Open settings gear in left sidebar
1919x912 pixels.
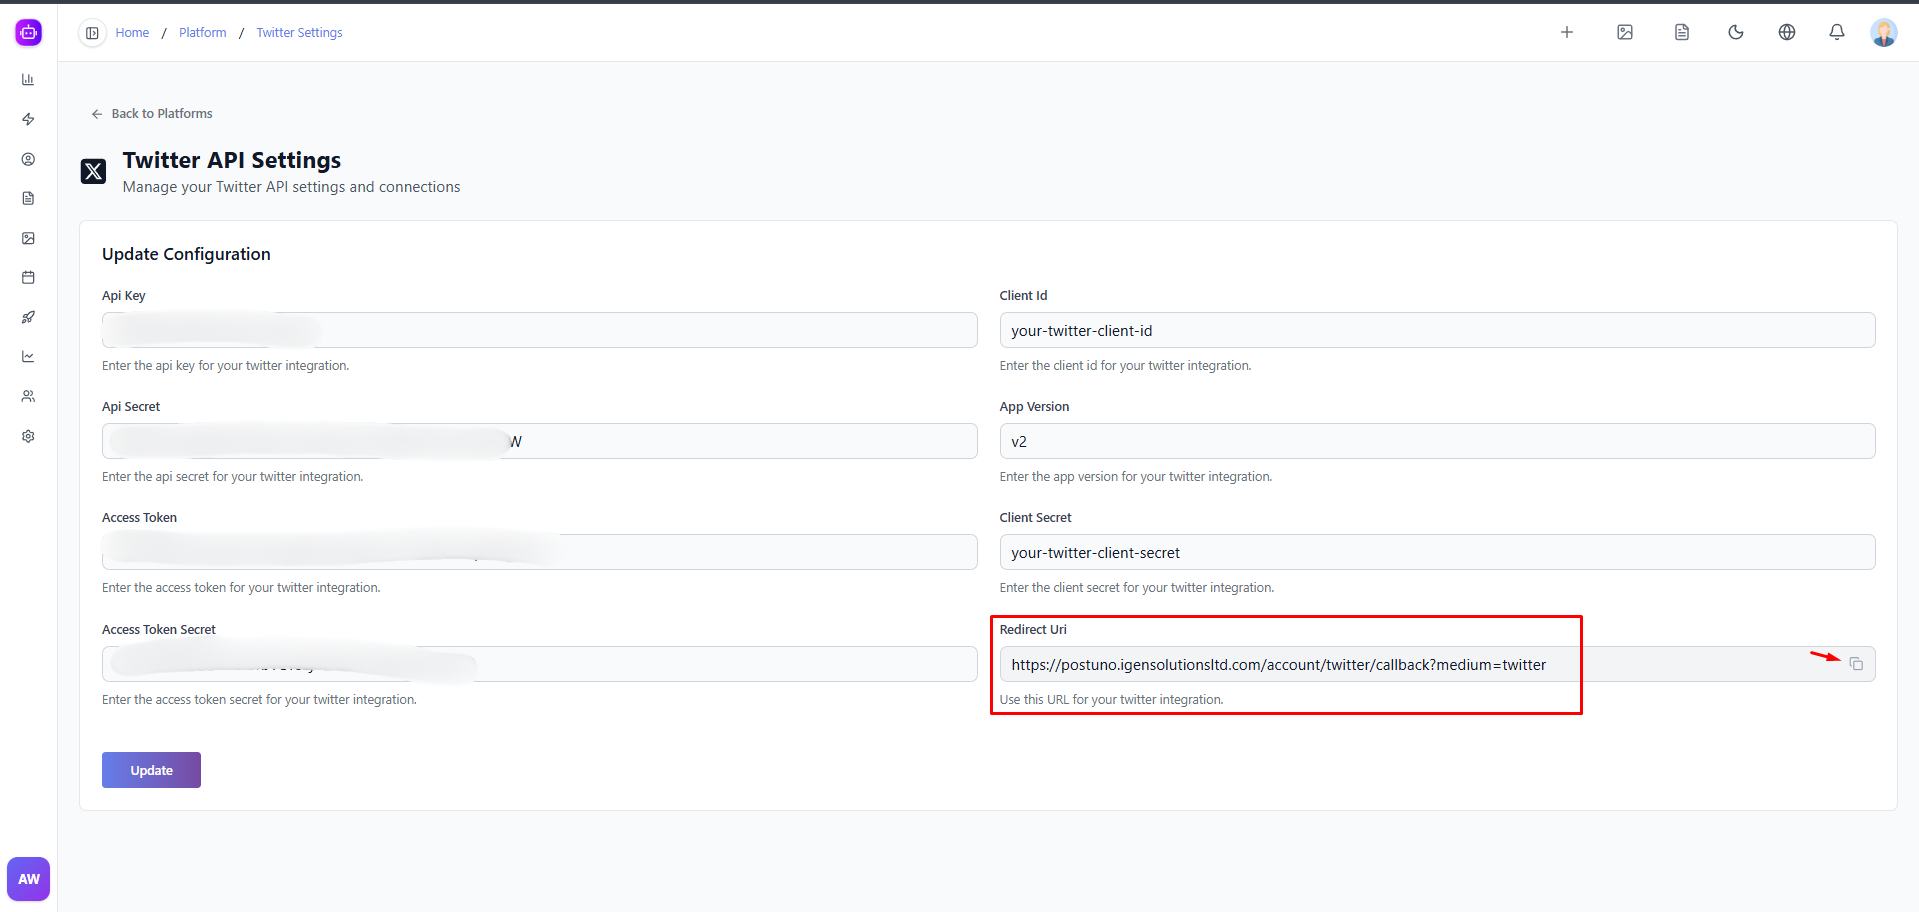pyautogui.click(x=28, y=436)
